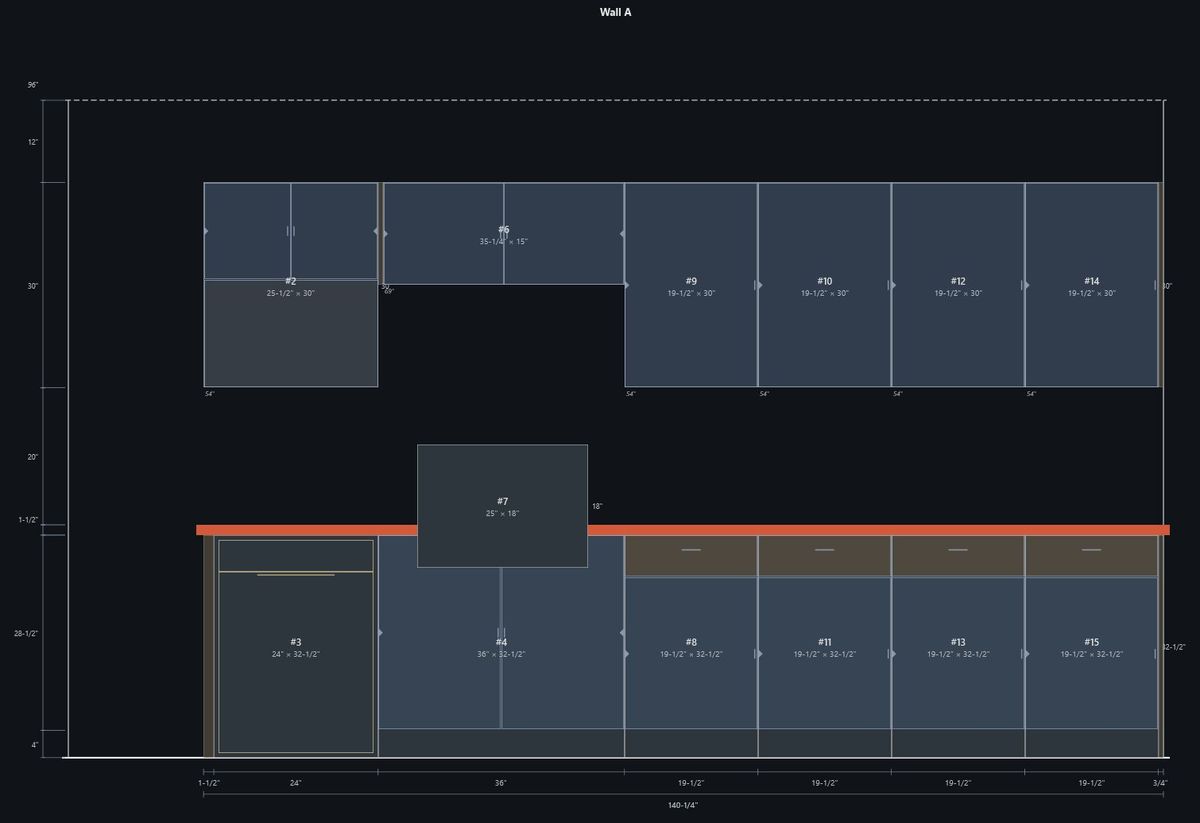Select upper cabinet #2 (25-1/2" × 30")
This screenshot has height=823, width=1200.
tap(291, 284)
